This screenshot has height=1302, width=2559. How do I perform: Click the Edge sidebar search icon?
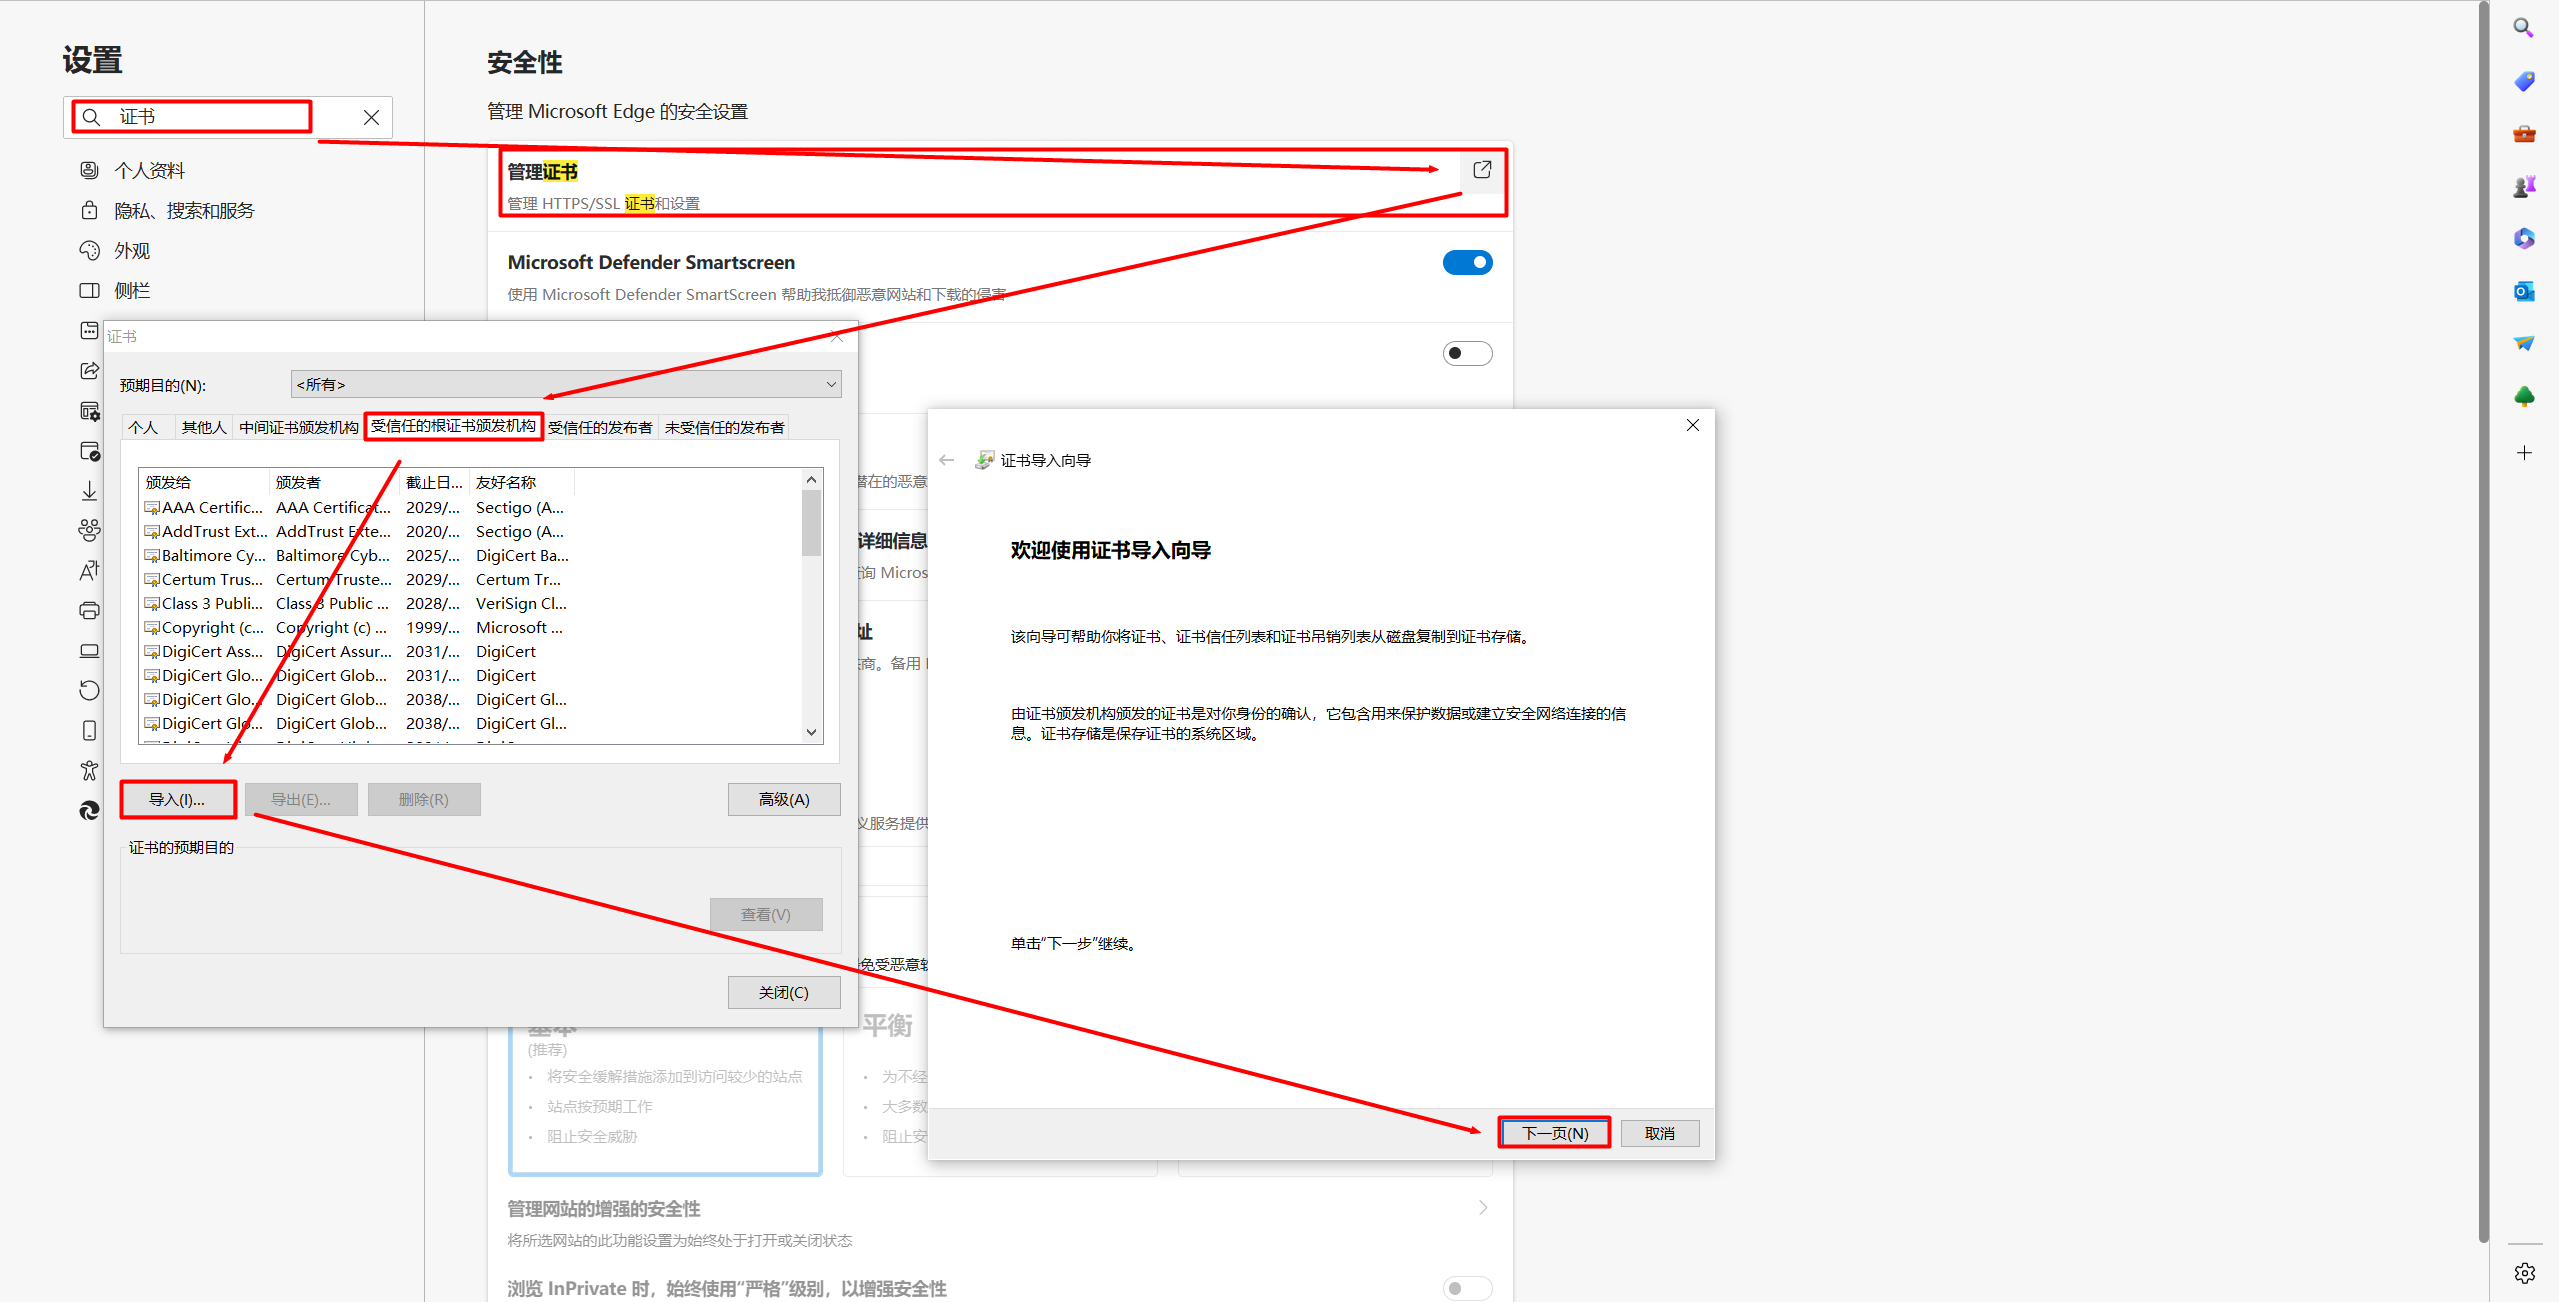point(2523,28)
